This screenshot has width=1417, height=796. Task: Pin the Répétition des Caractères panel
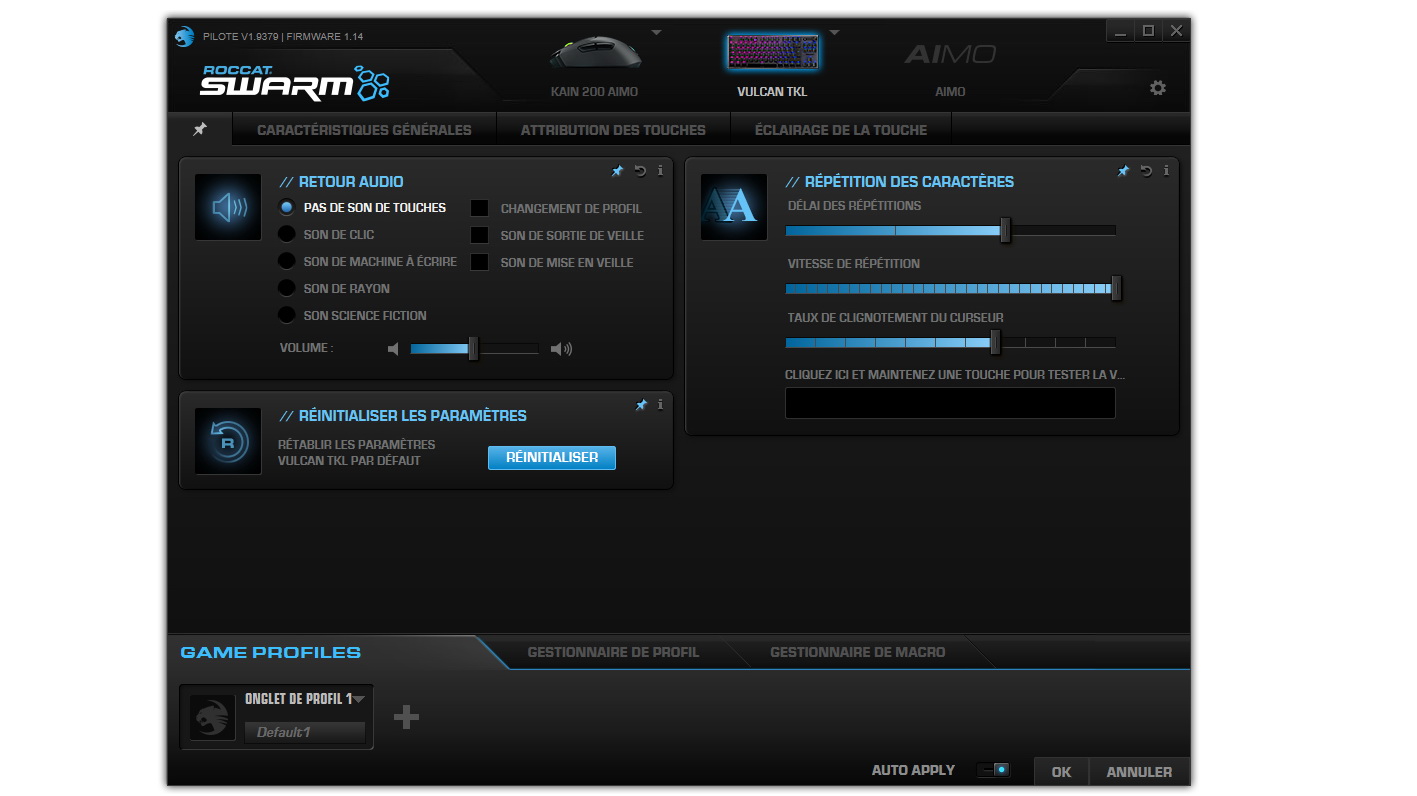click(1122, 171)
